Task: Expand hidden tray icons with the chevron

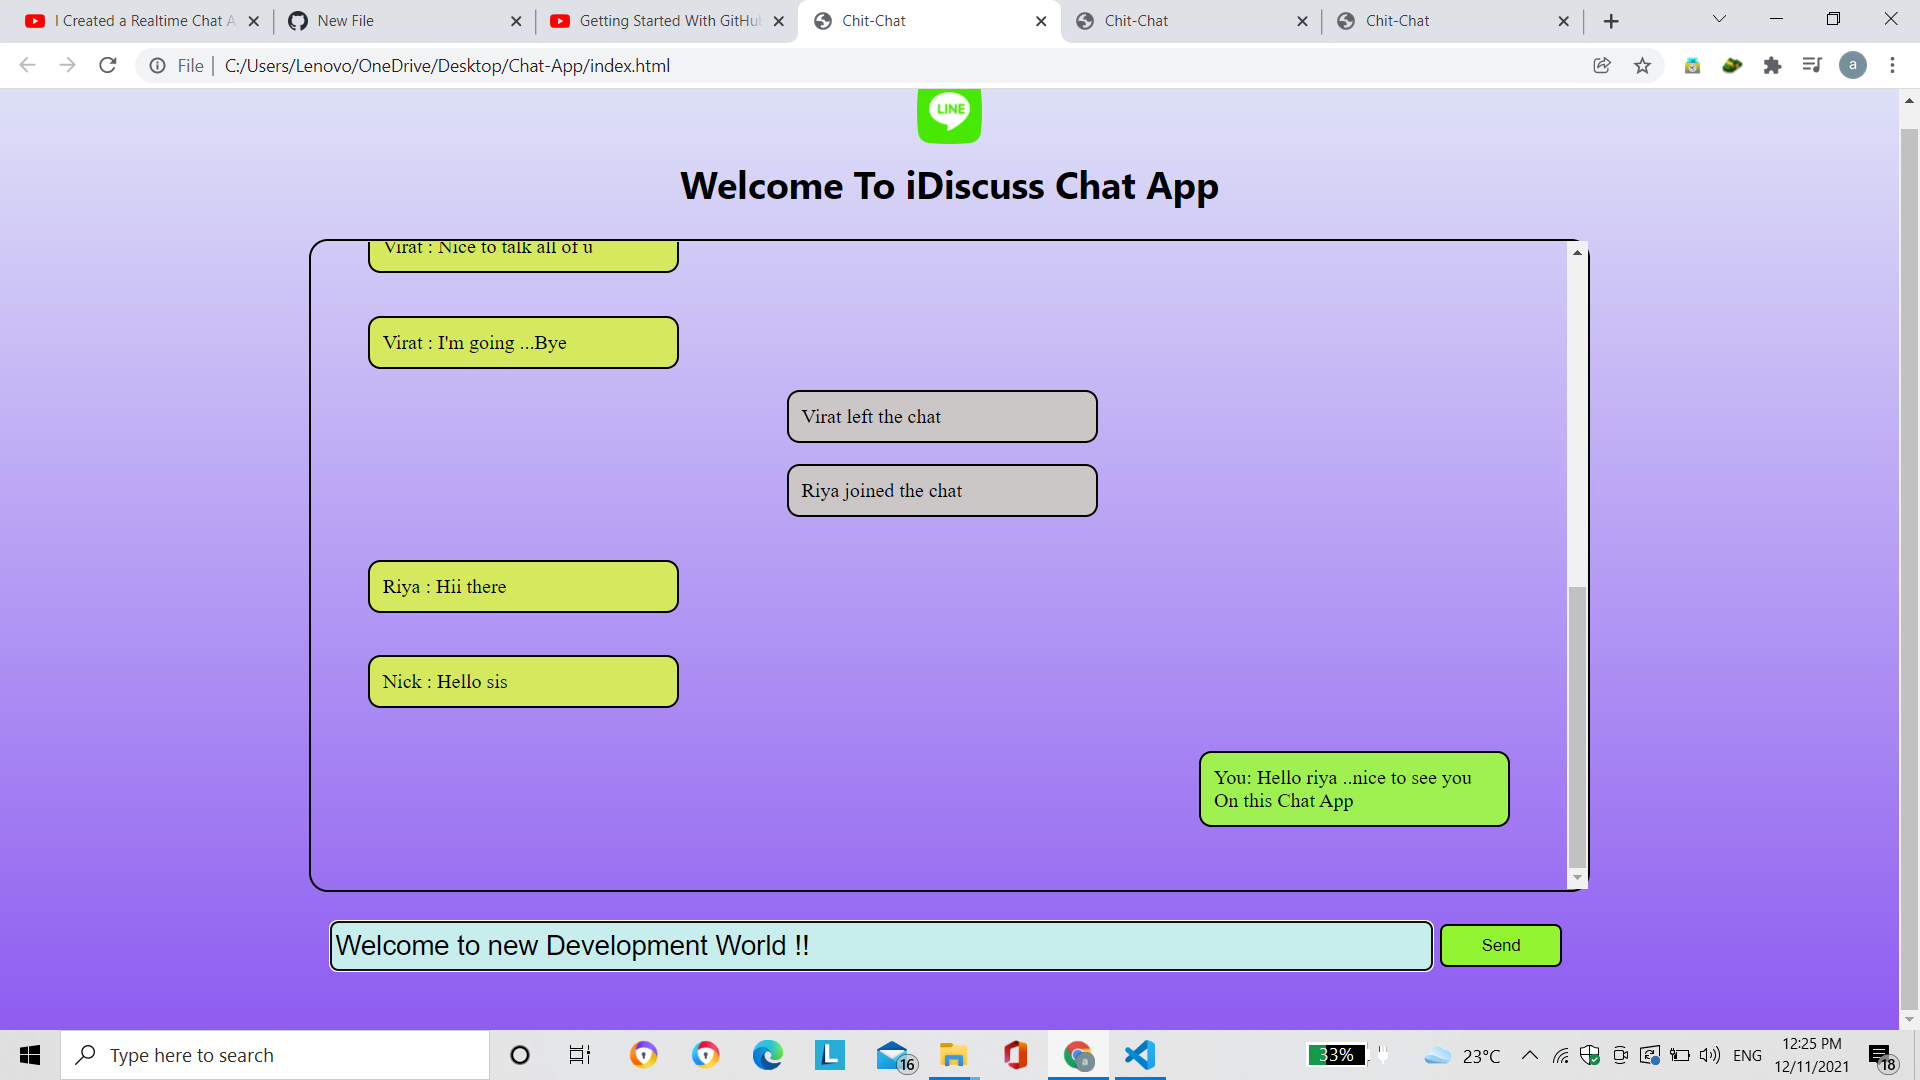Action: click(1529, 1054)
